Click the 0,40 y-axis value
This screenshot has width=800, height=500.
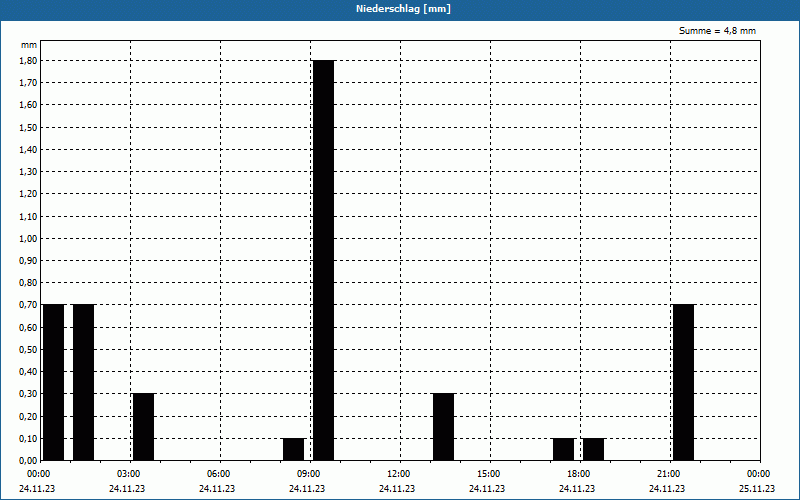(29, 372)
